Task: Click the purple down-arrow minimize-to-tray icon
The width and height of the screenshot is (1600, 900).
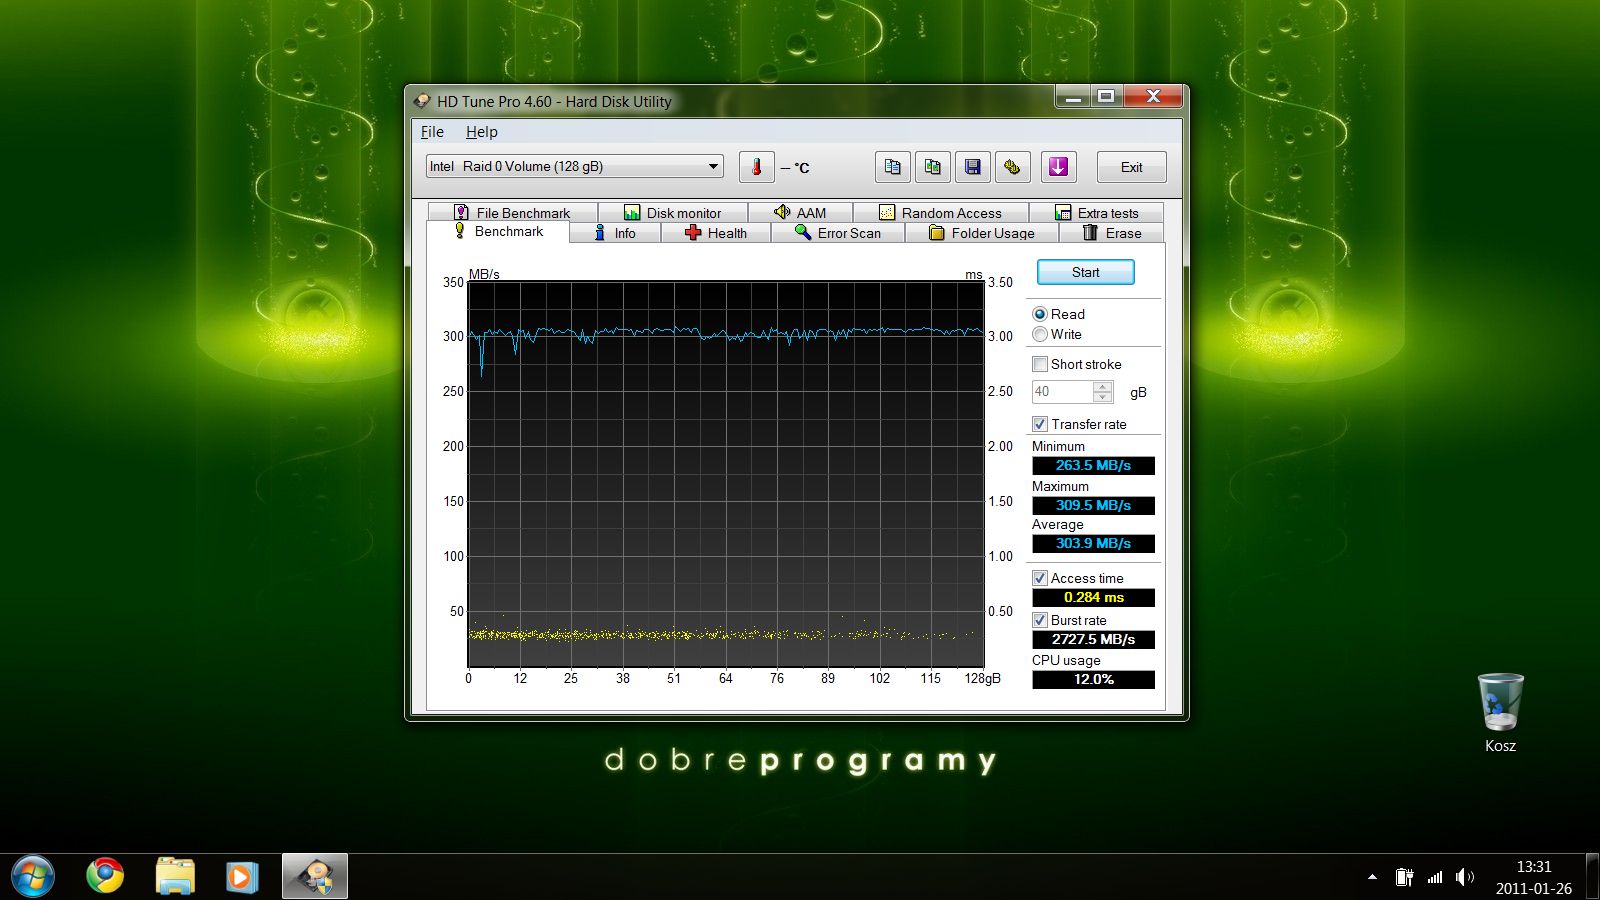Action: point(1058,167)
